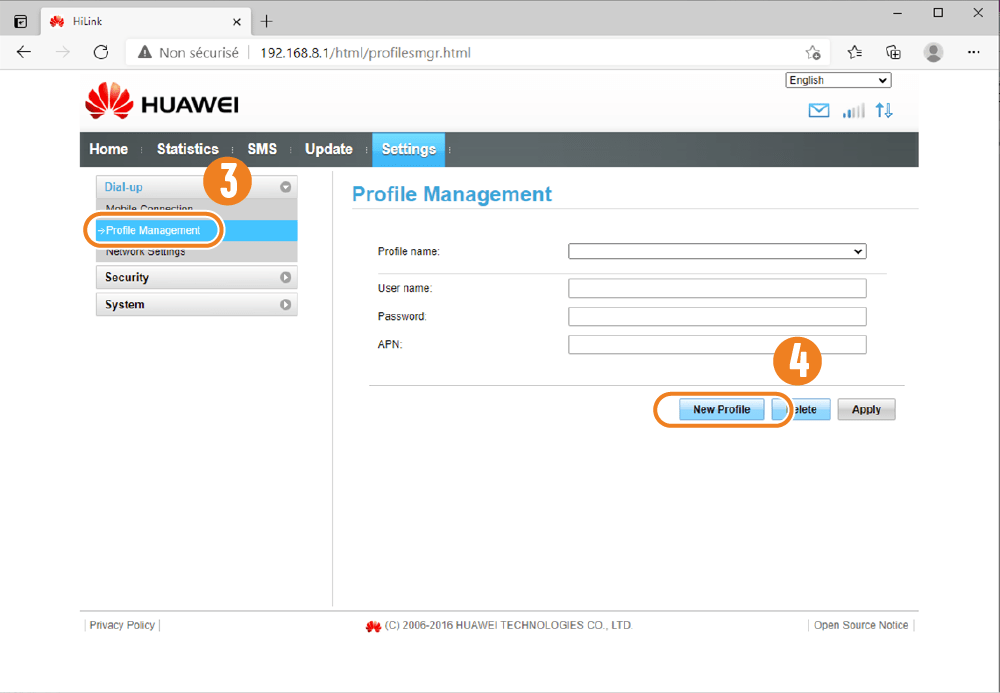Click the Password input field
This screenshot has width=1000, height=693.
click(717, 316)
